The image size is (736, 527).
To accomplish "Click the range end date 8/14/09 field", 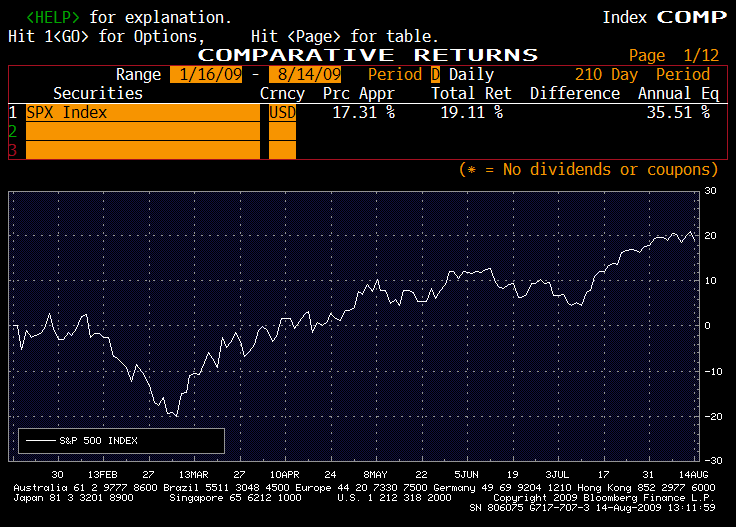I will 305,75.
